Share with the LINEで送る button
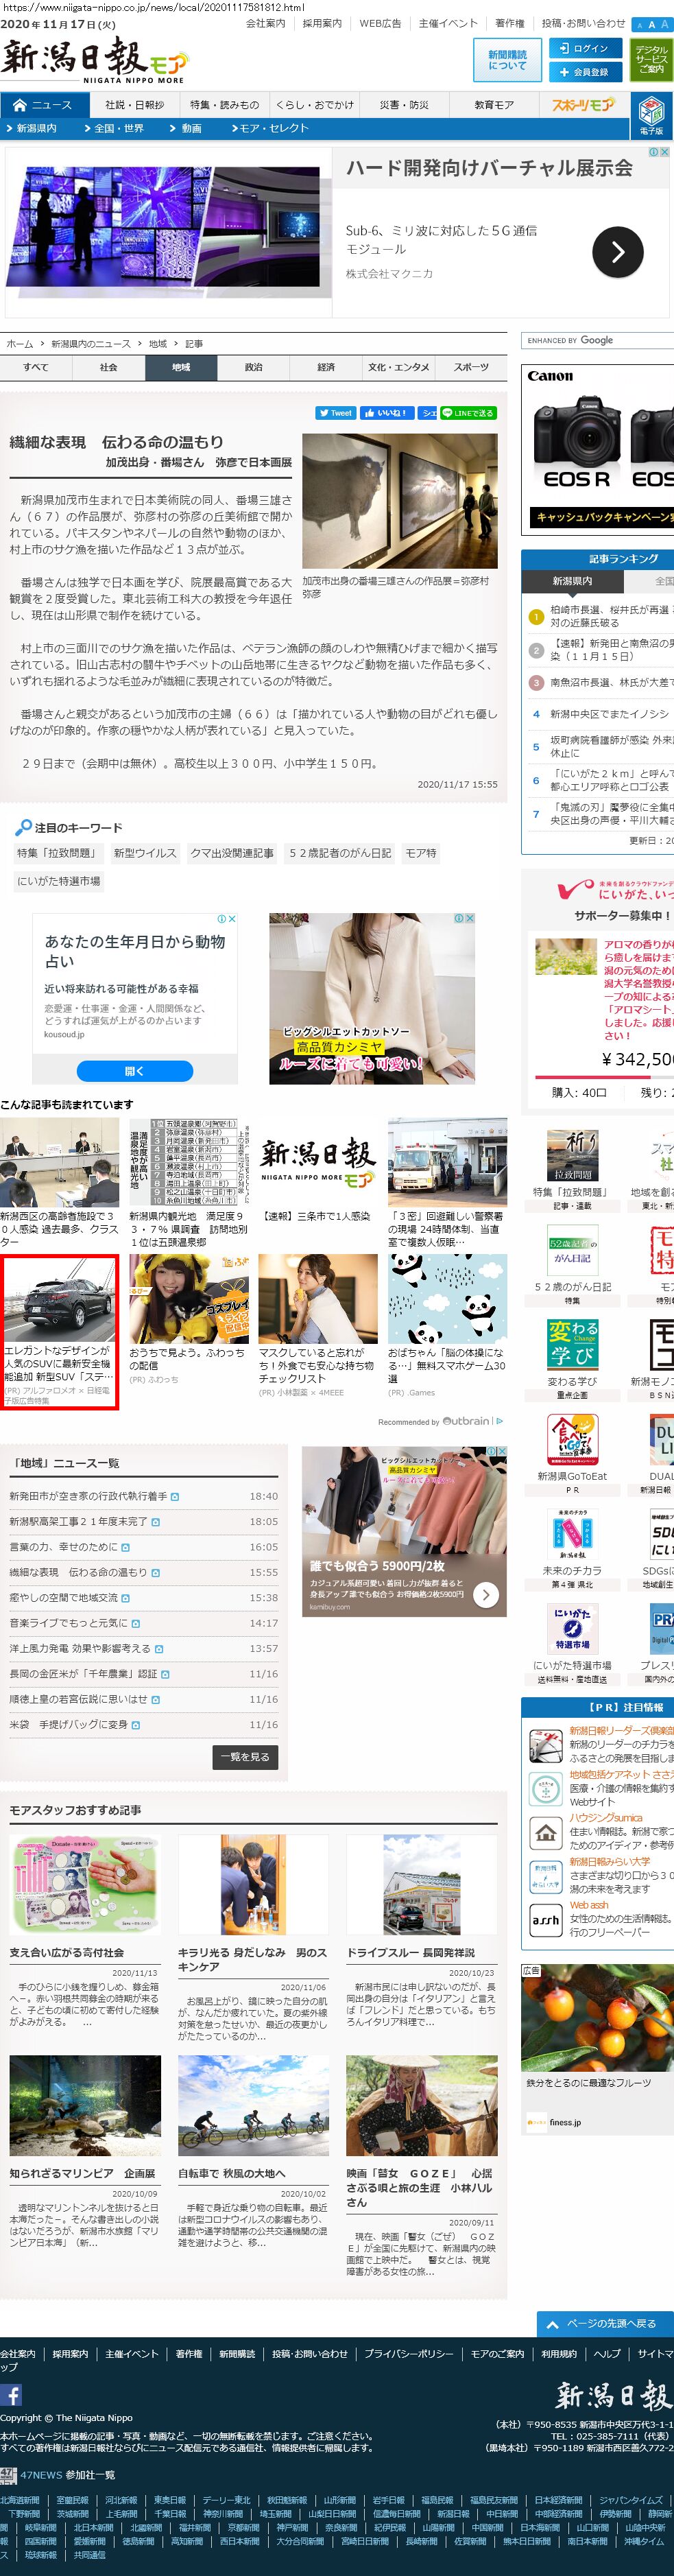 click(468, 413)
